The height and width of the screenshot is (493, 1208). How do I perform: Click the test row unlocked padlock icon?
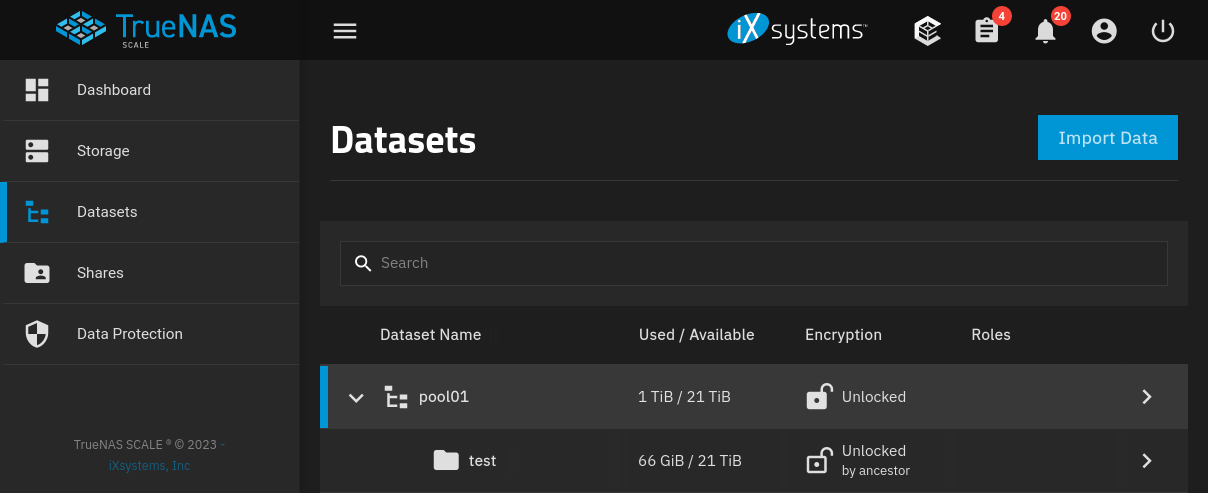click(818, 460)
